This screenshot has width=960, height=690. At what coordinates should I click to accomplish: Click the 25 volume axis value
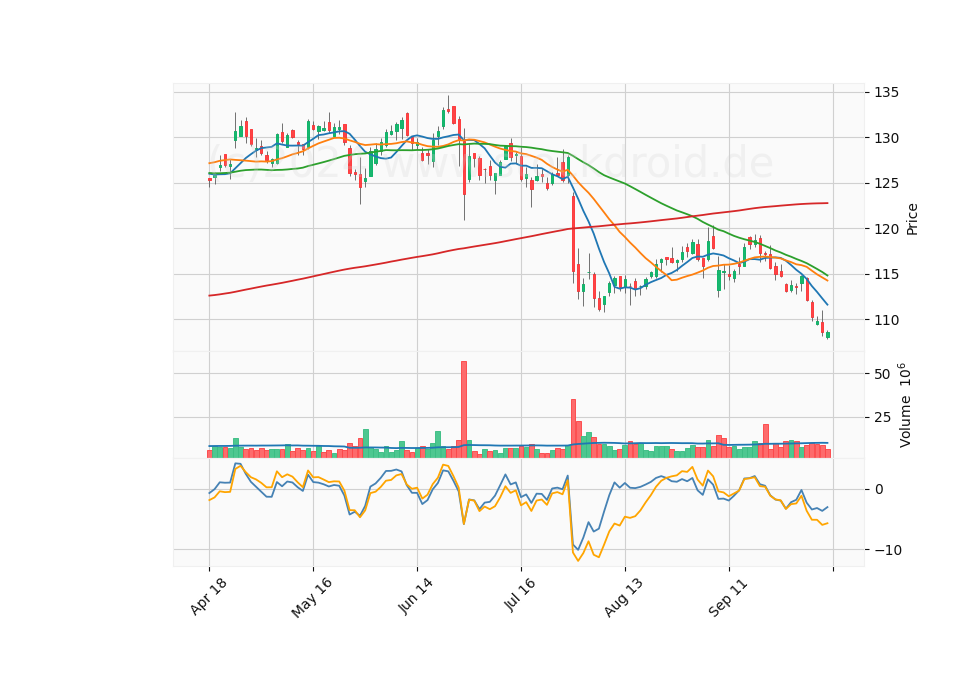pyautogui.click(x=882, y=418)
